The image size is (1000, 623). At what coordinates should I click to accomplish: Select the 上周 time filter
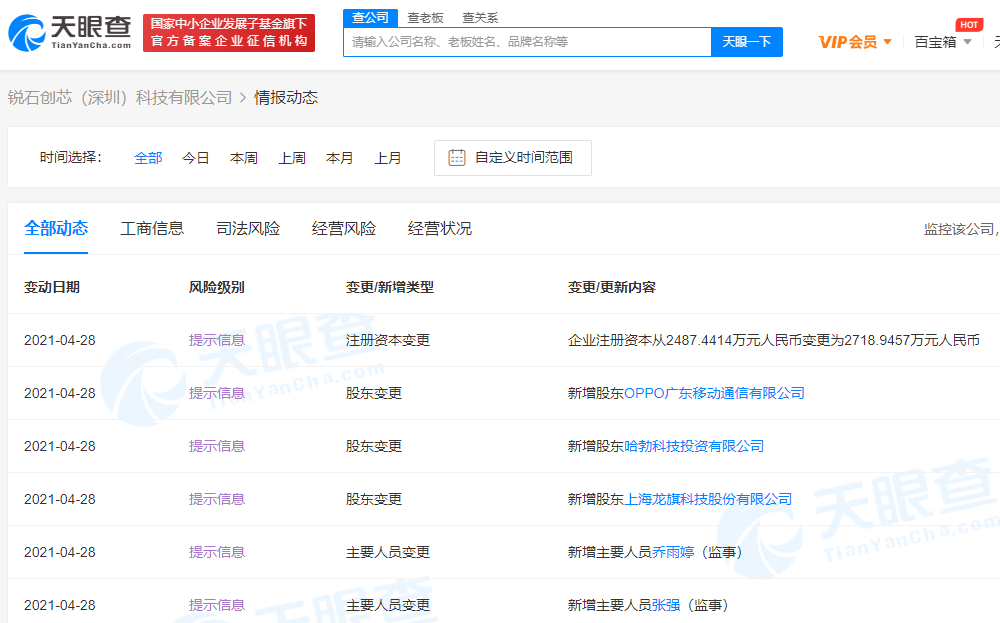tap(292, 158)
